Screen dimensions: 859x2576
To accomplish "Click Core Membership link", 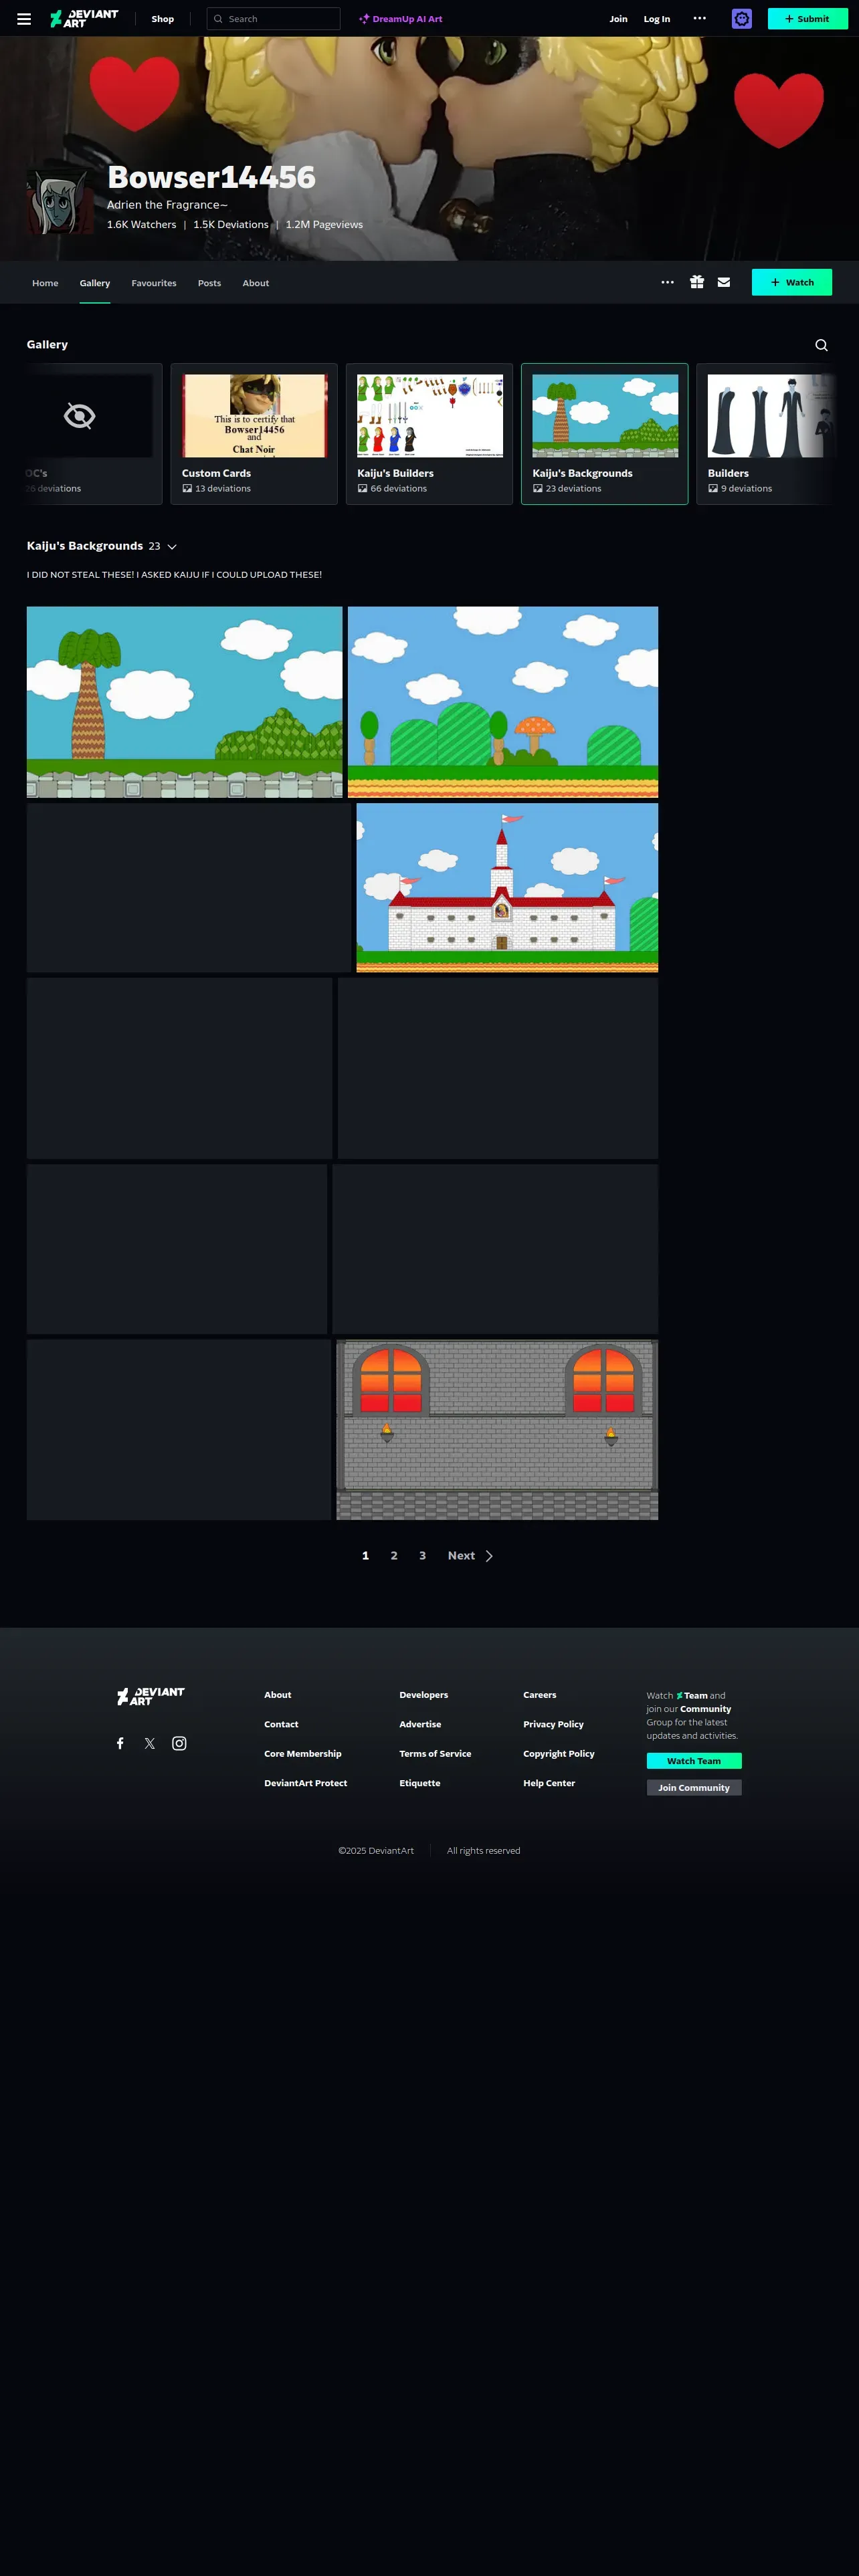I will pyautogui.click(x=303, y=1754).
